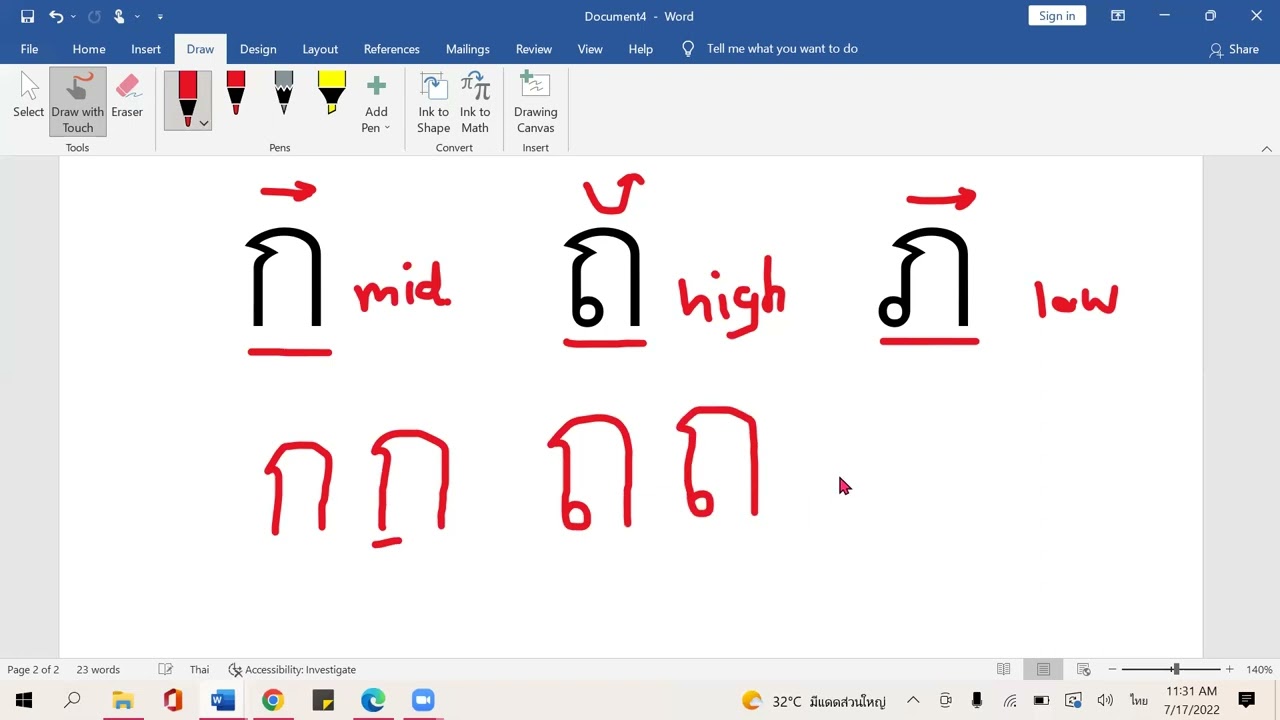Open the File menu
This screenshot has width=1280, height=720.
tap(29, 49)
